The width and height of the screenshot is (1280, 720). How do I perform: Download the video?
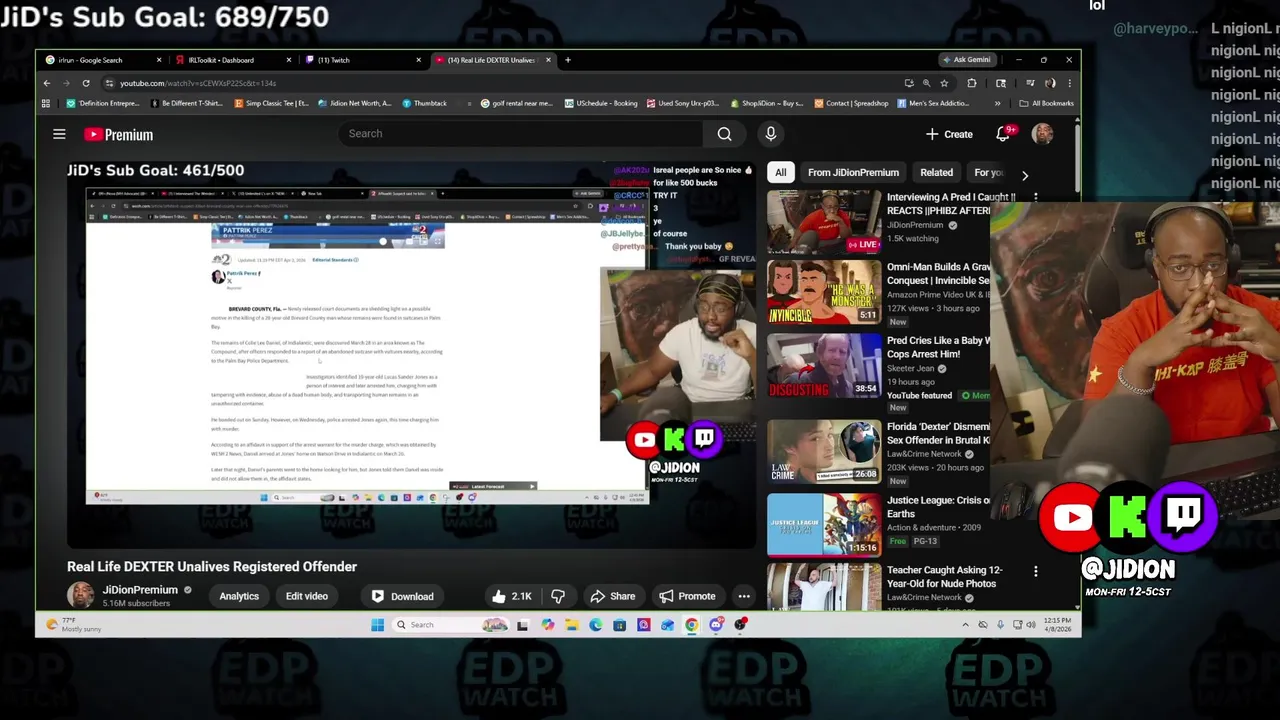(x=402, y=596)
